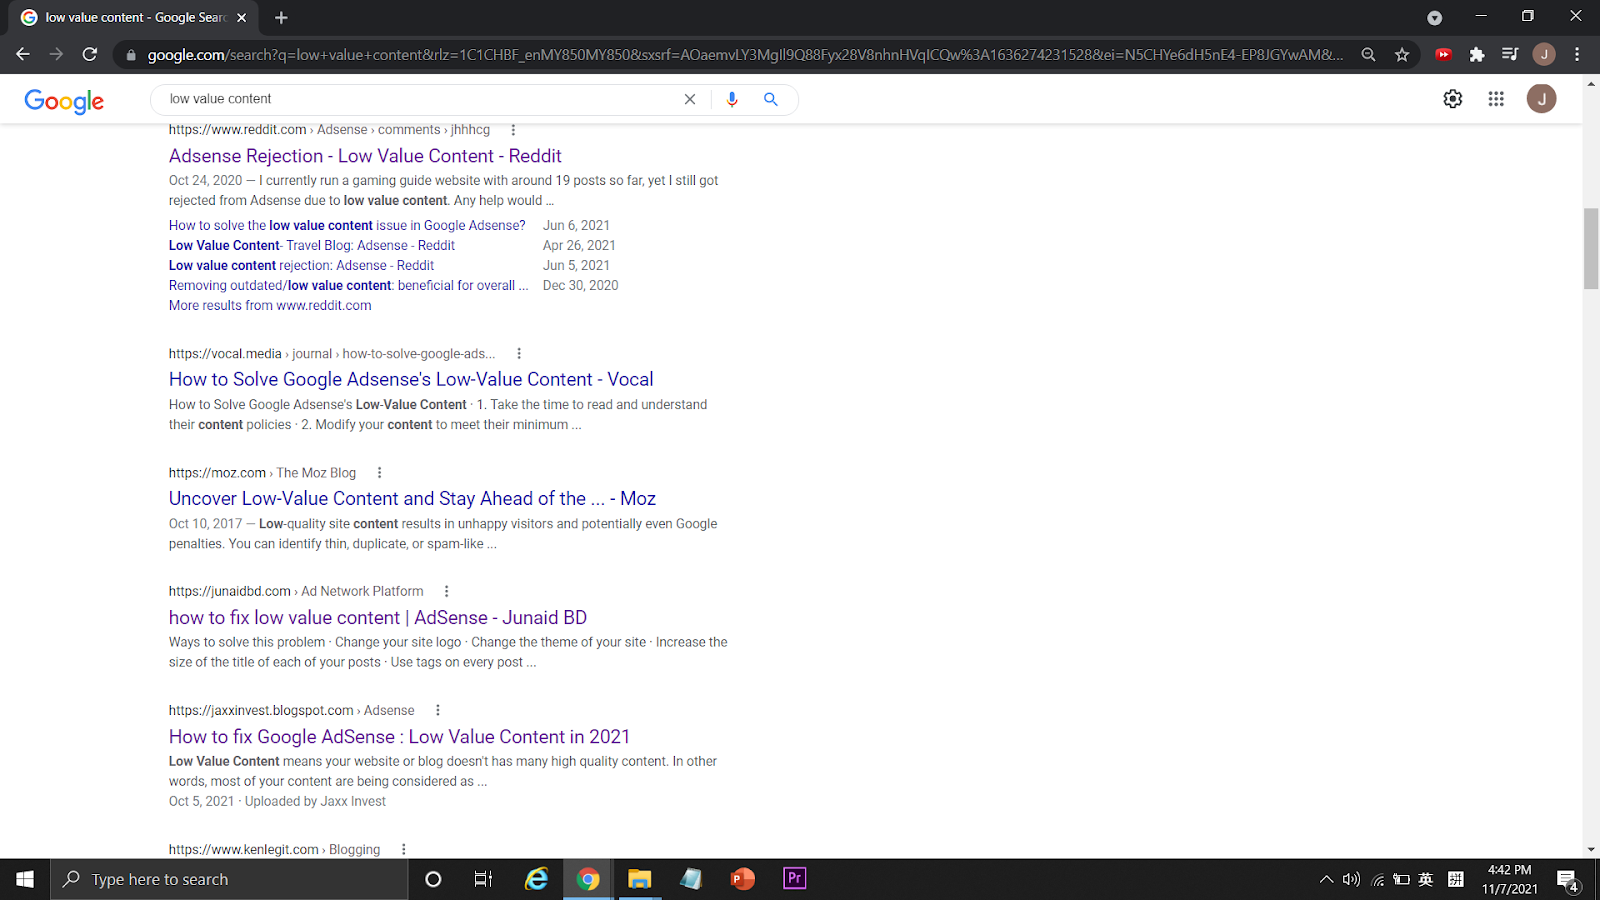Go back to the previous page
Screen dimensions: 1600x900
pos(23,54)
